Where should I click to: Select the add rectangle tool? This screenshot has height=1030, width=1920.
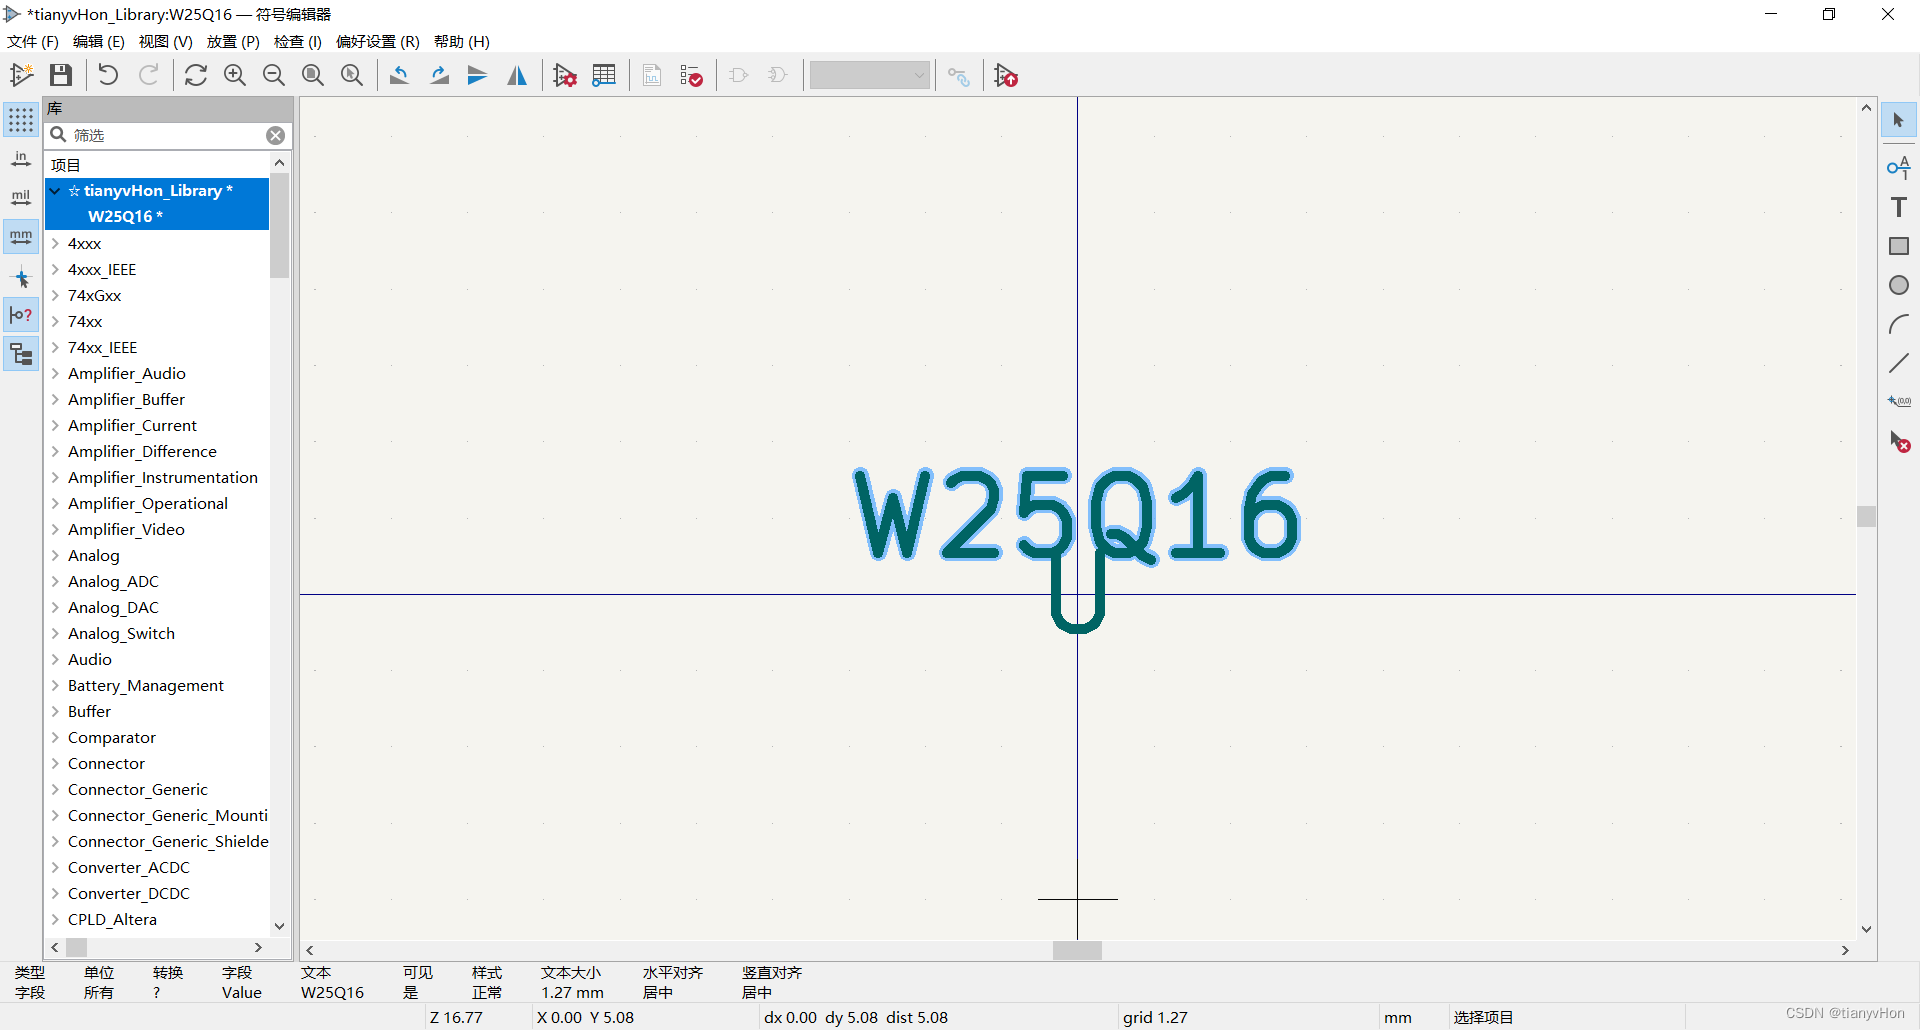pos(1898,246)
